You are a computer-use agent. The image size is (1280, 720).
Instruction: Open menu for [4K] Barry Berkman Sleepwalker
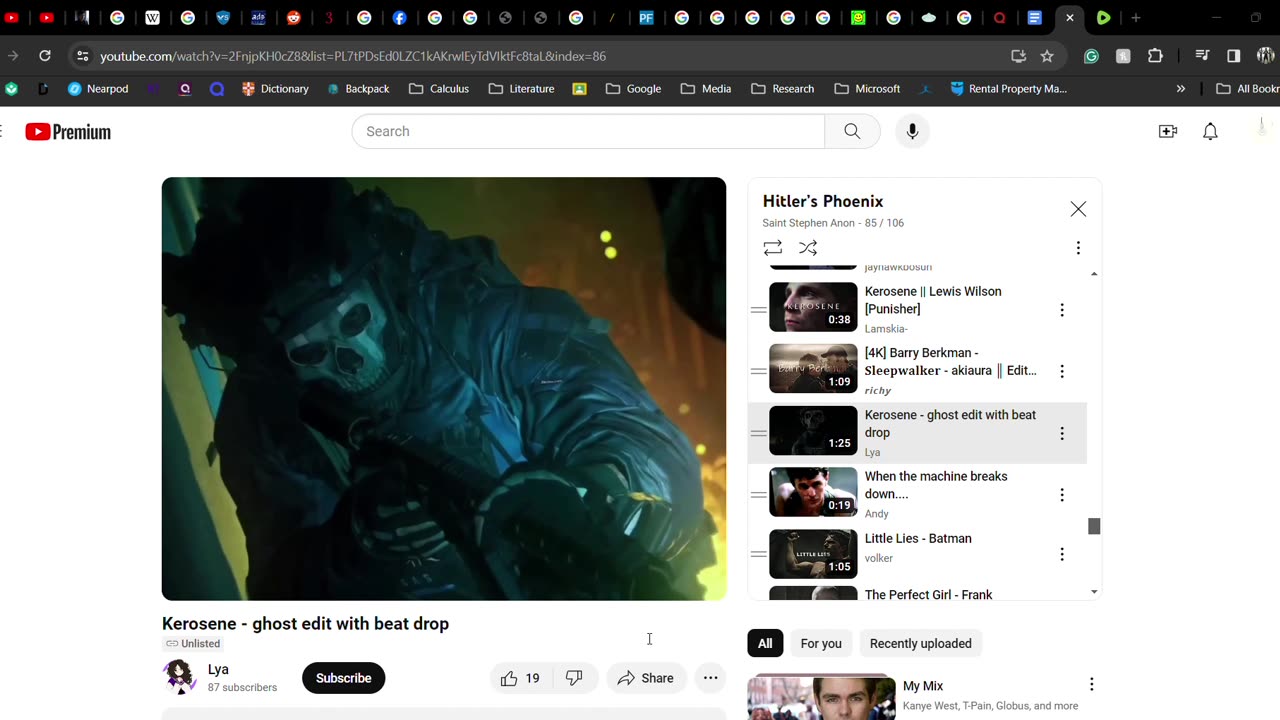coord(1062,371)
